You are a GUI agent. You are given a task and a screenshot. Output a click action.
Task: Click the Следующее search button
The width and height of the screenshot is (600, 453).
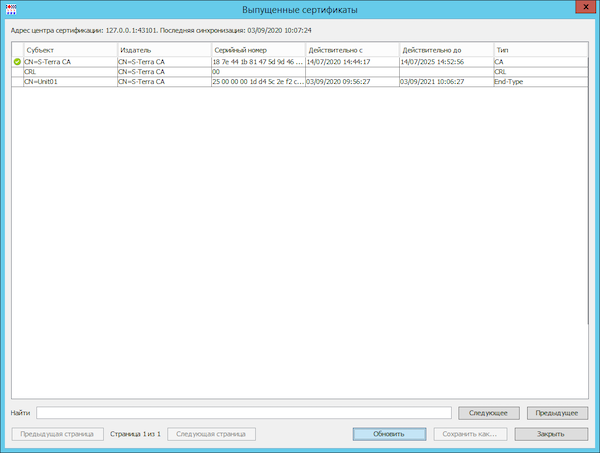489,413
